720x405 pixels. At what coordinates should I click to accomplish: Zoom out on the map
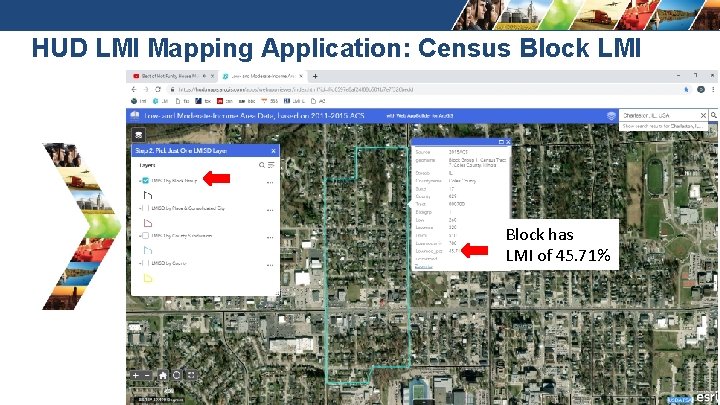click(147, 376)
